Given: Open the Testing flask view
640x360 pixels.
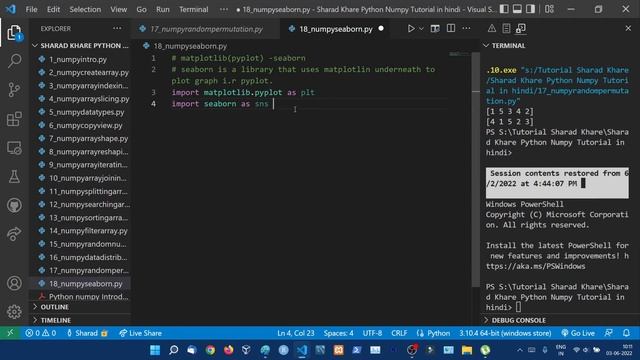Looking at the screenshot, I should pyautogui.click(x=14, y=176).
